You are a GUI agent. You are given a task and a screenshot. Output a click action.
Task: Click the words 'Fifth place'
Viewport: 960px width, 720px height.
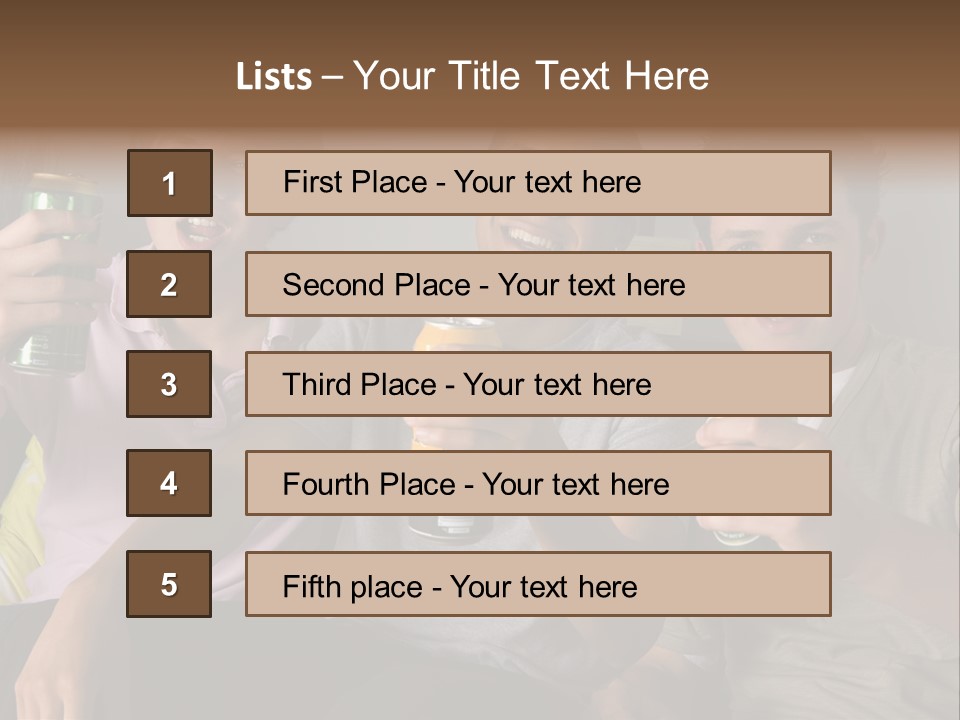click(x=353, y=587)
